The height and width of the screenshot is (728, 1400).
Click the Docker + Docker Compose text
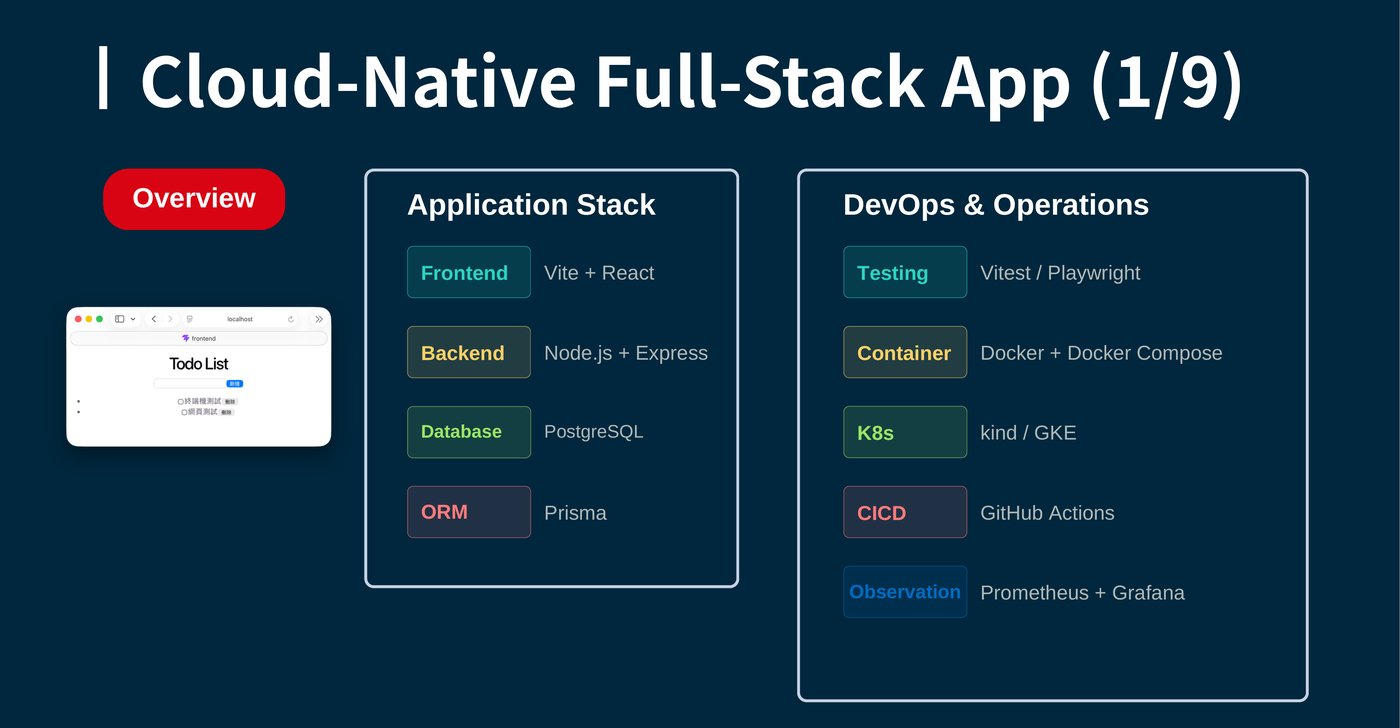[1101, 353]
